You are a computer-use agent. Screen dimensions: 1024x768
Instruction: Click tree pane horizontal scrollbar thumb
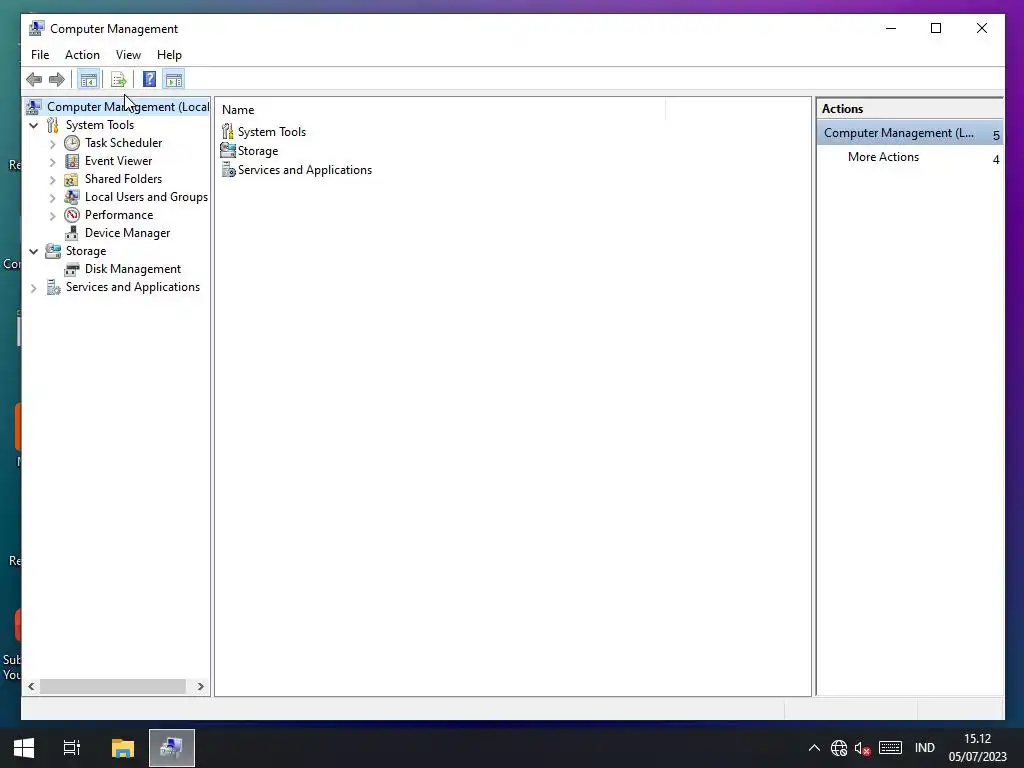(x=112, y=686)
